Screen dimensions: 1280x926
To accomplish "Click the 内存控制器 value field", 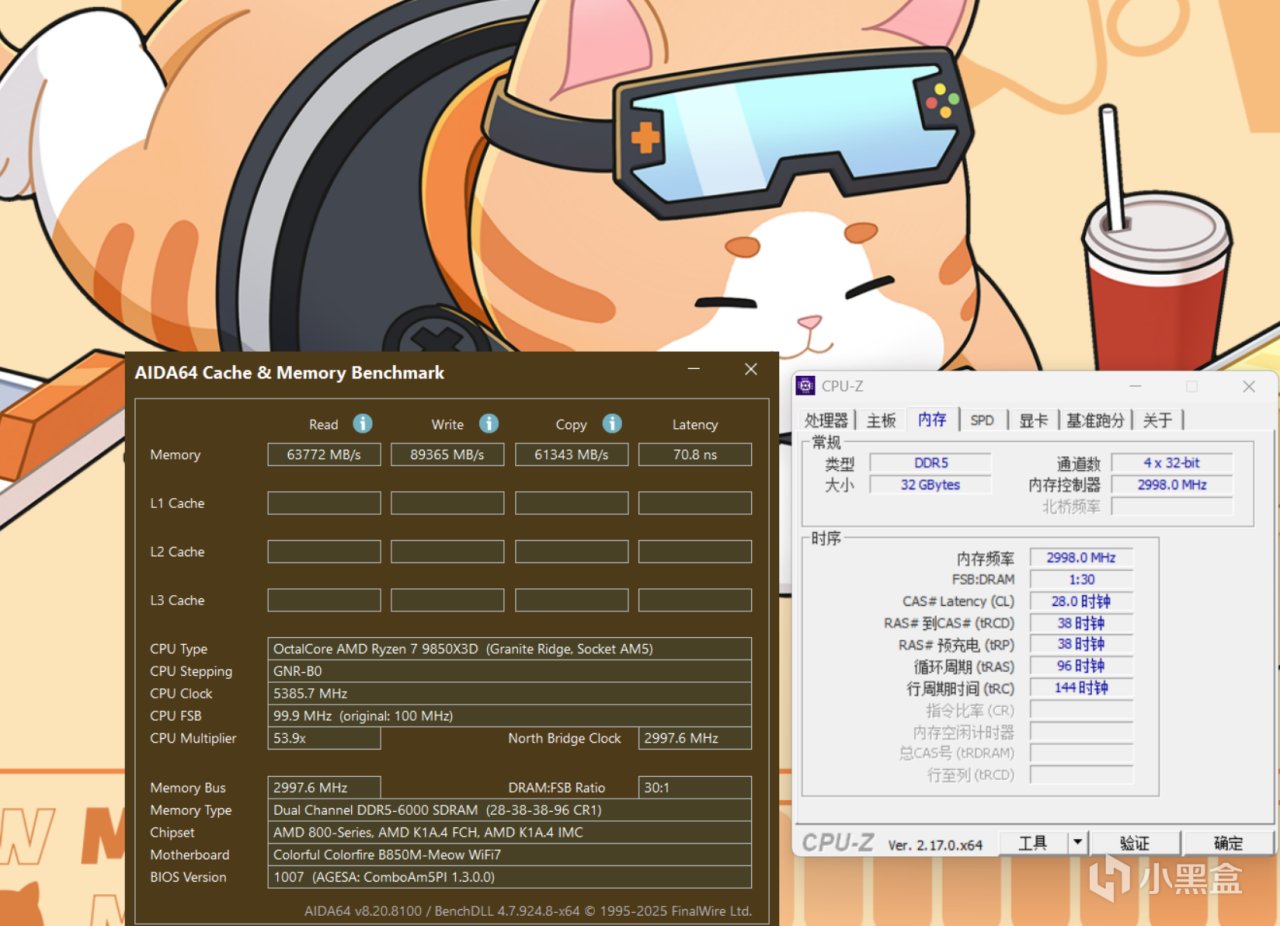I will click(1172, 485).
